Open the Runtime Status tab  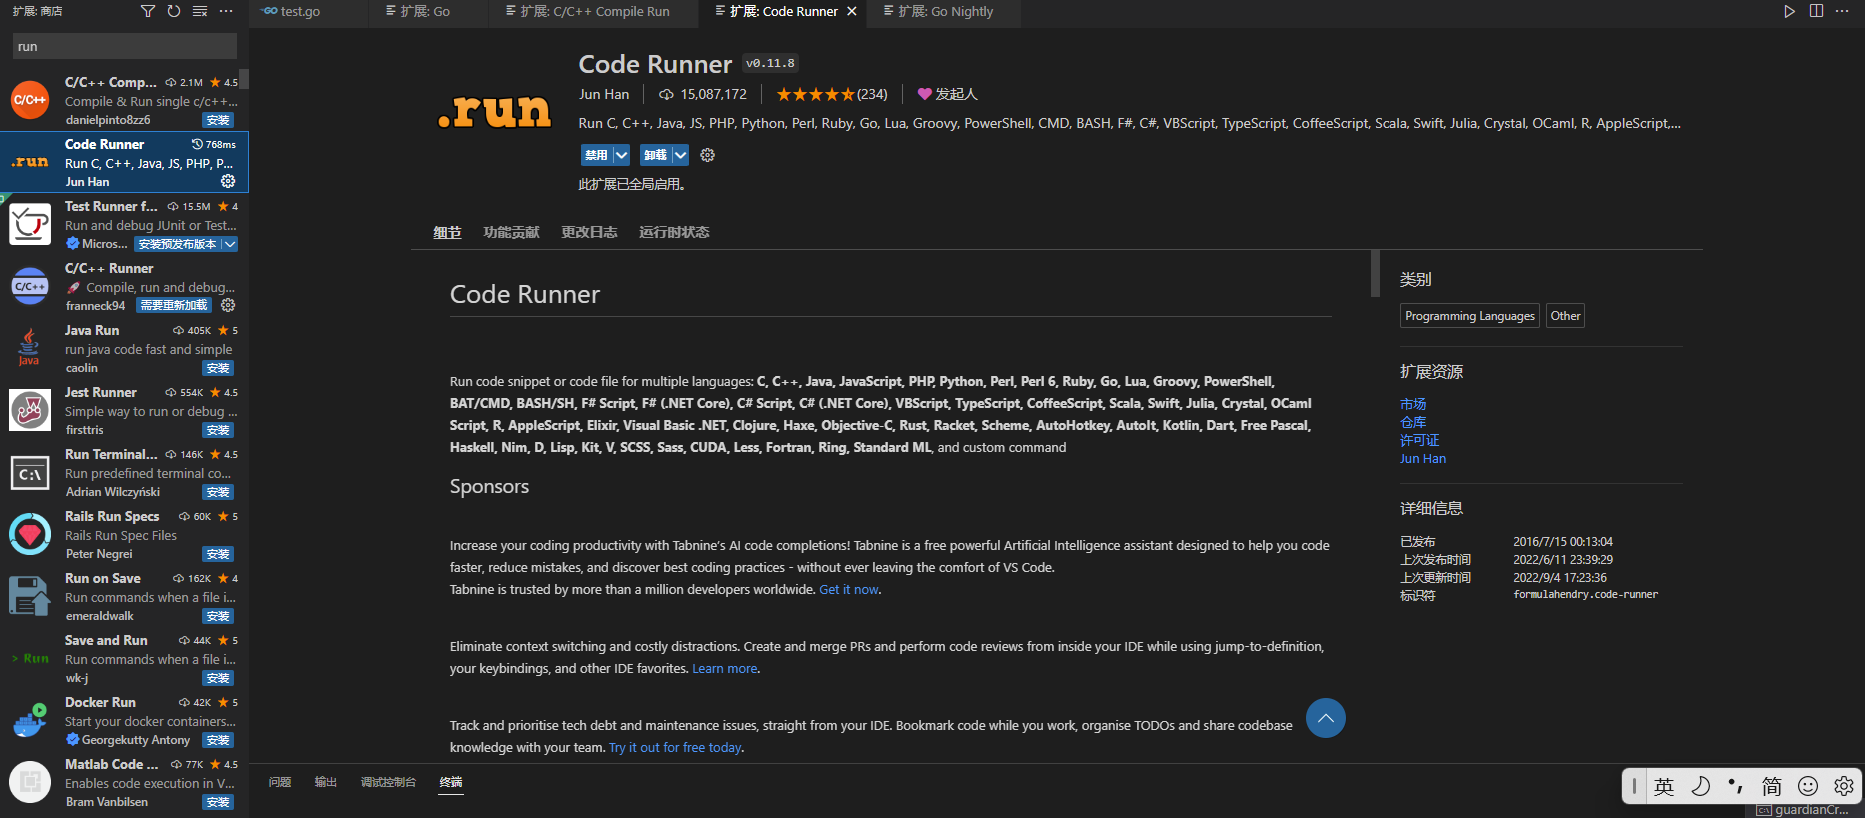[x=674, y=232]
